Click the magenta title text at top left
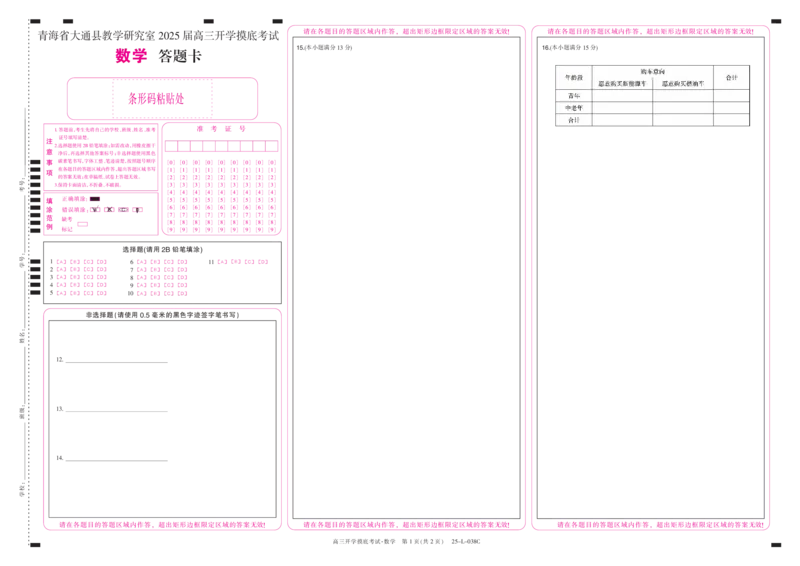800x566 pixels. (130, 56)
